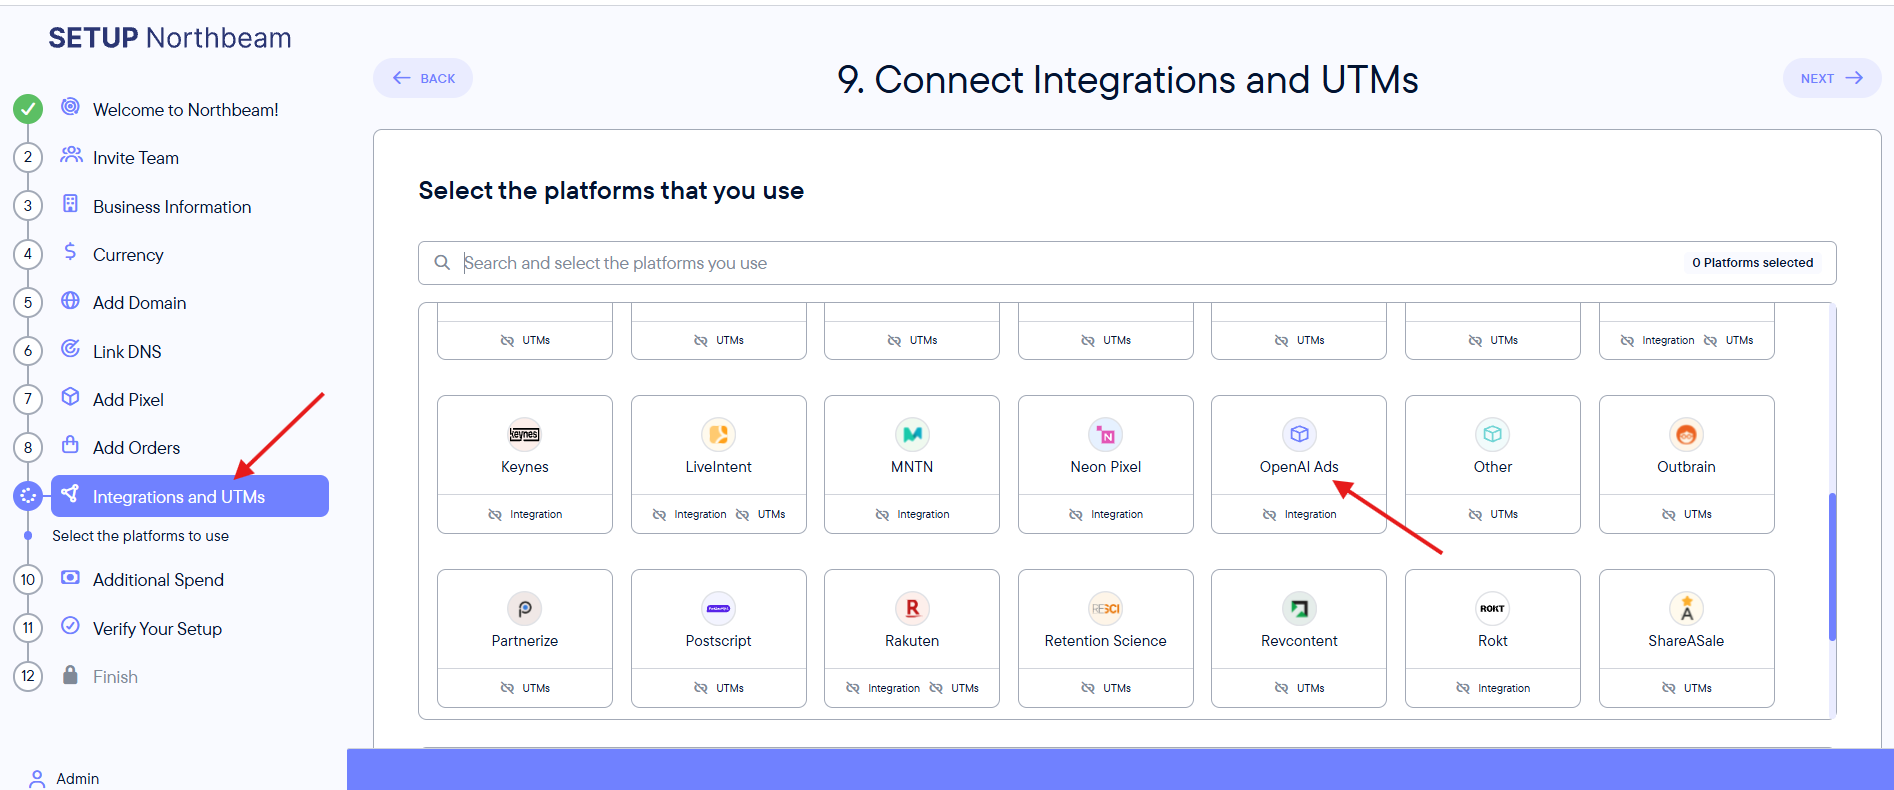Select the ShareASale platform logo

point(1686,608)
